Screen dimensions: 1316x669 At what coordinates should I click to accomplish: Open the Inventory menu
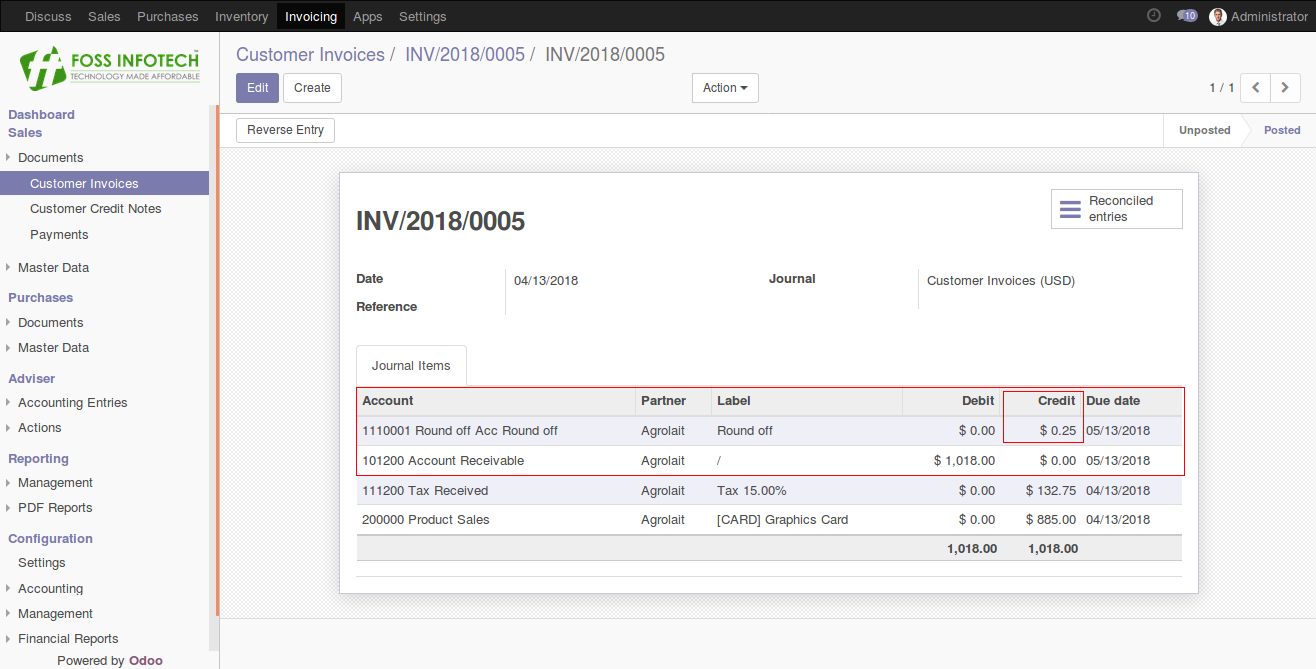(241, 16)
